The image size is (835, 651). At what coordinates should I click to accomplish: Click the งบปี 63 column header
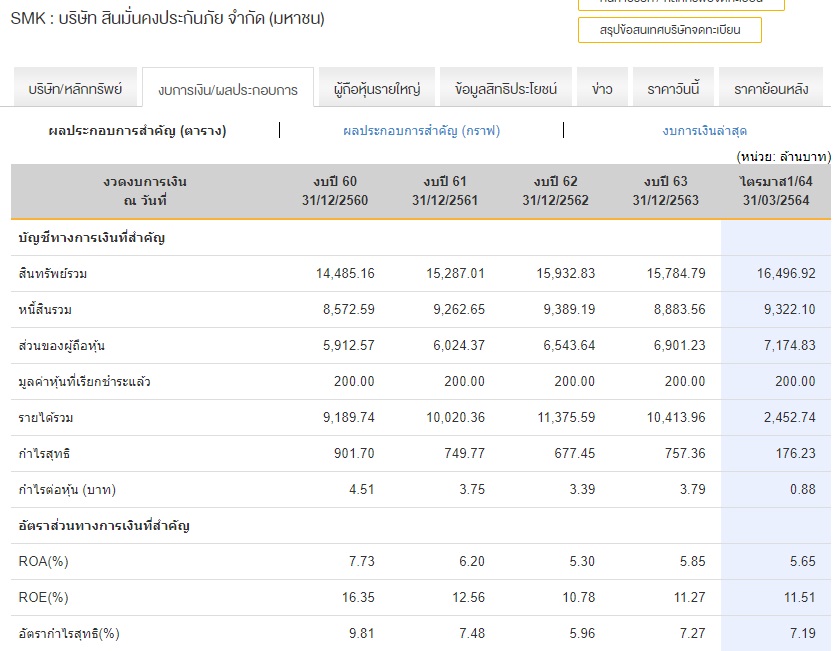[x=665, y=190]
